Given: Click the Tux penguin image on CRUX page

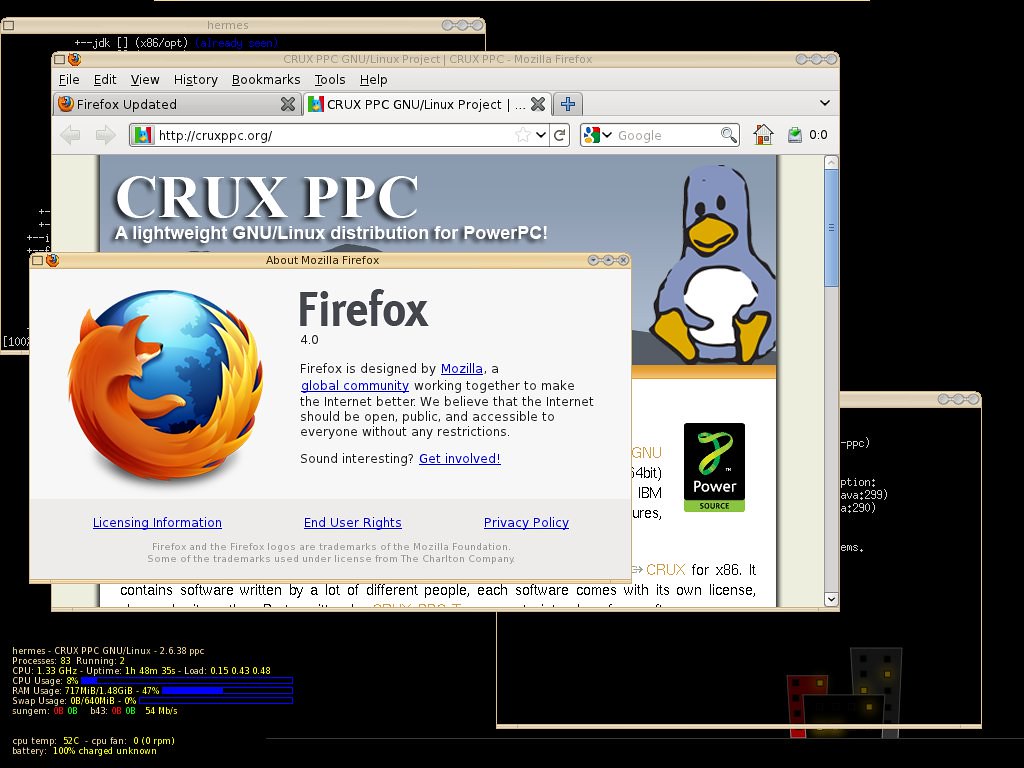Looking at the screenshot, I should pos(714,263).
